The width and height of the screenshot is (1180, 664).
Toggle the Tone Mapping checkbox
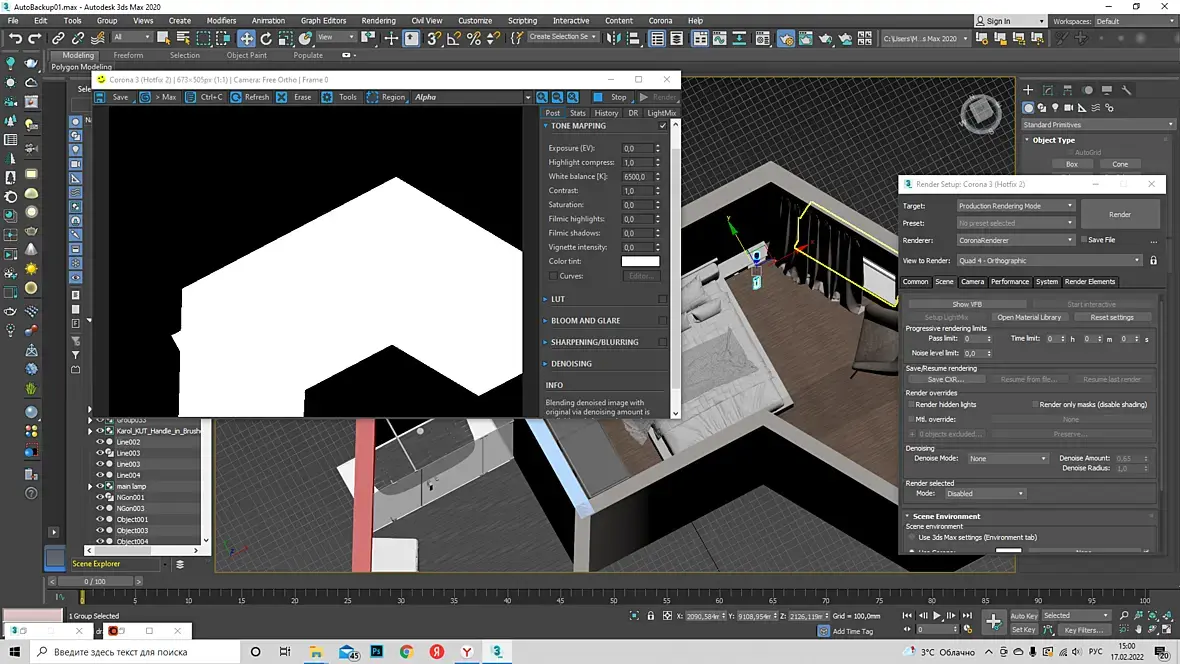click(x=662, y=126)
